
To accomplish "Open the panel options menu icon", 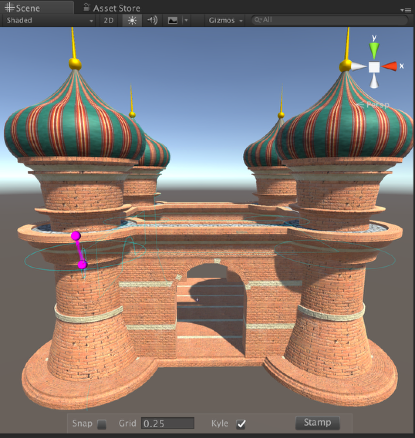I will (x=406, y=10).
